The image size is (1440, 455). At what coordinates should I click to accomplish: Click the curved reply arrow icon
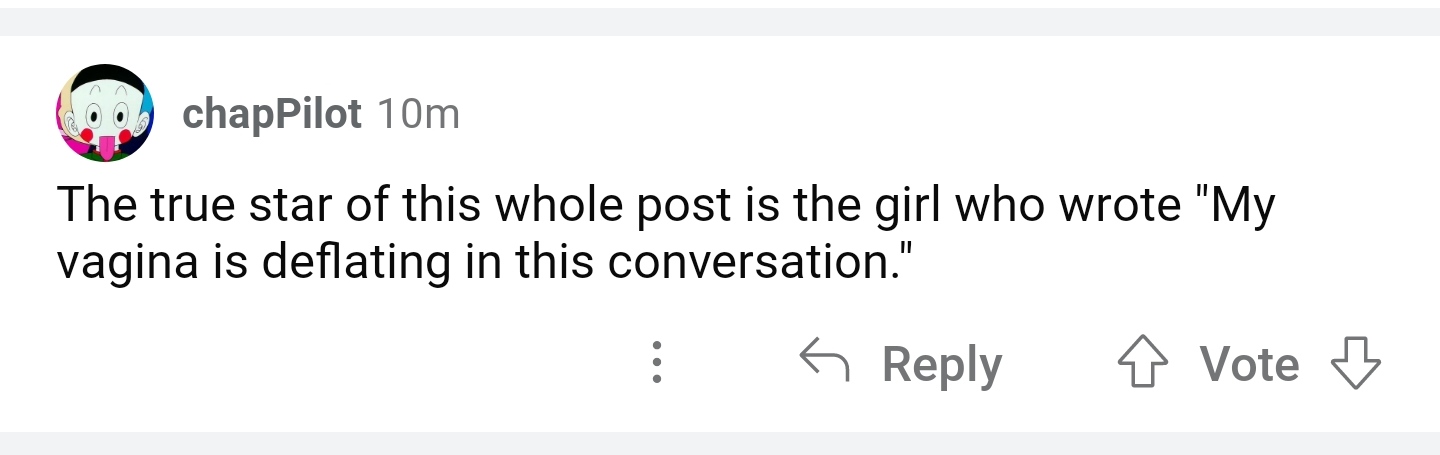pyautogui.click(x=825, y=362)
